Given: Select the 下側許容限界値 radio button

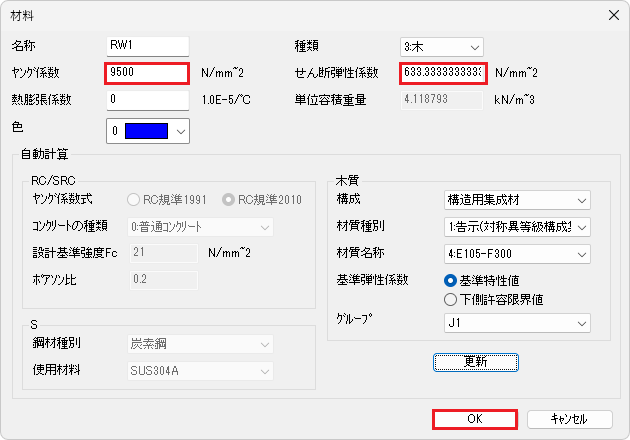Looking at the screenshot, I should [x=450, y=297].
